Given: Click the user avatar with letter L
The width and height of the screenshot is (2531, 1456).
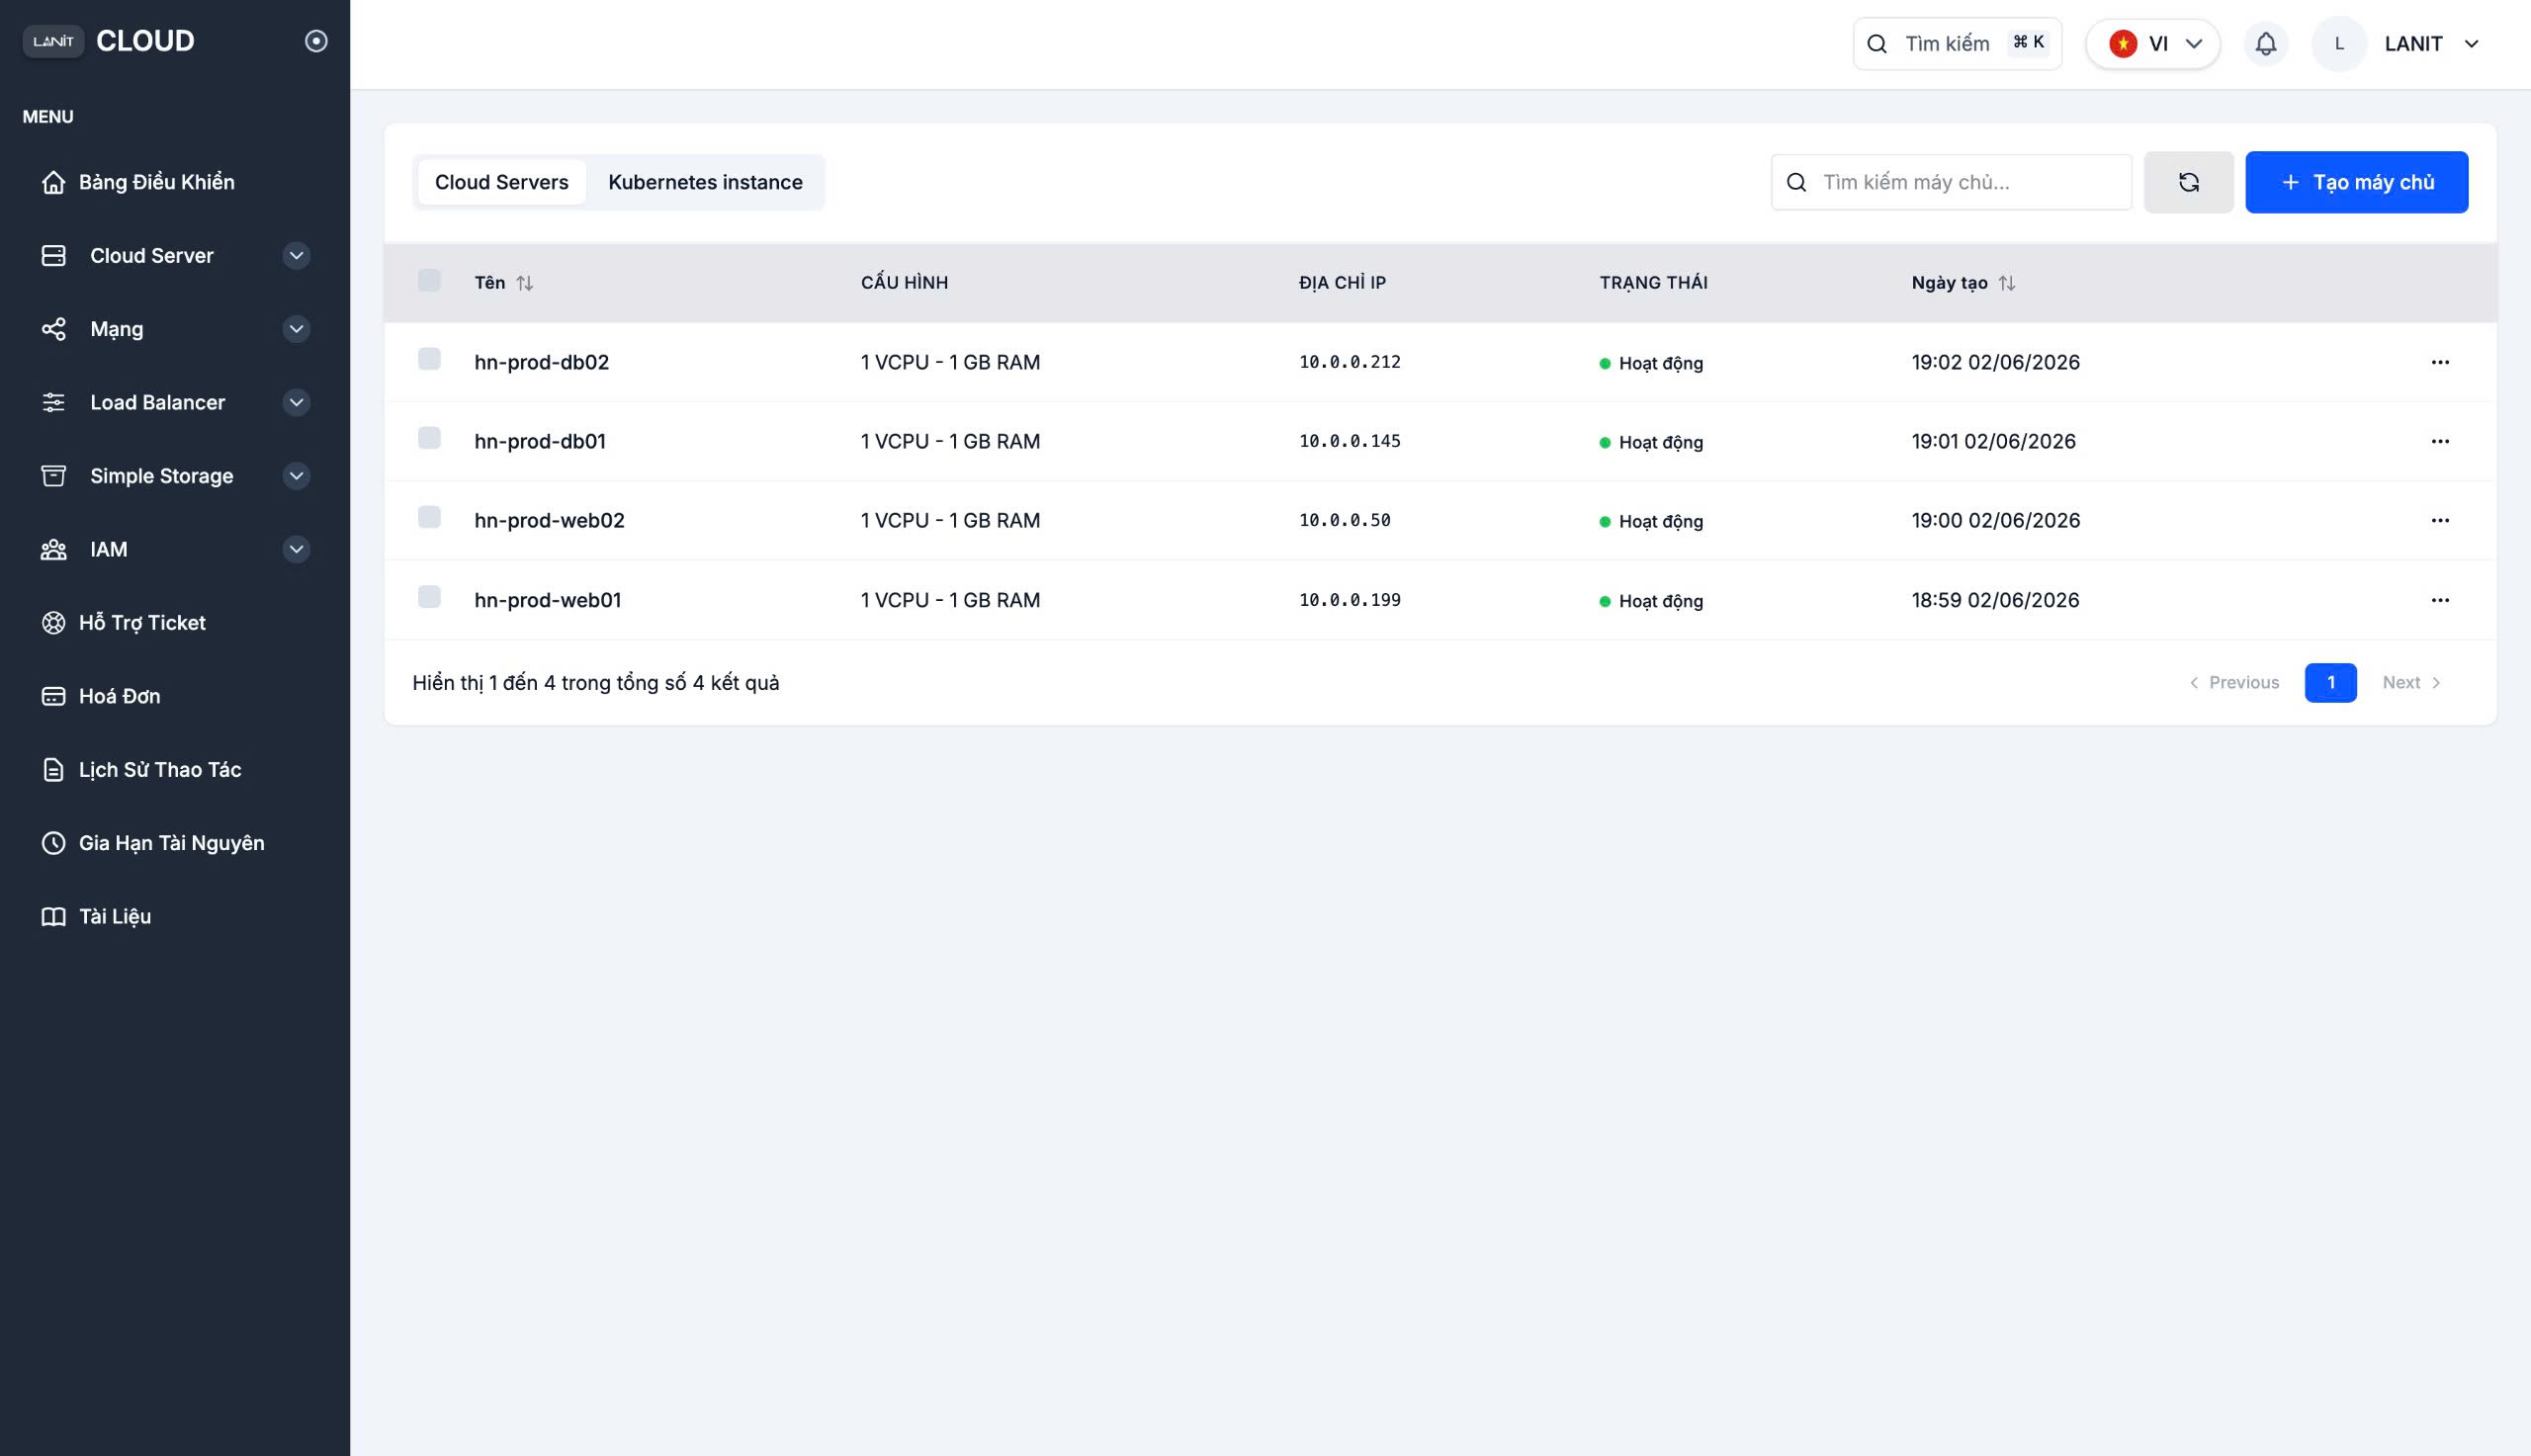Looking at the screenshot, I should 2339,44.
